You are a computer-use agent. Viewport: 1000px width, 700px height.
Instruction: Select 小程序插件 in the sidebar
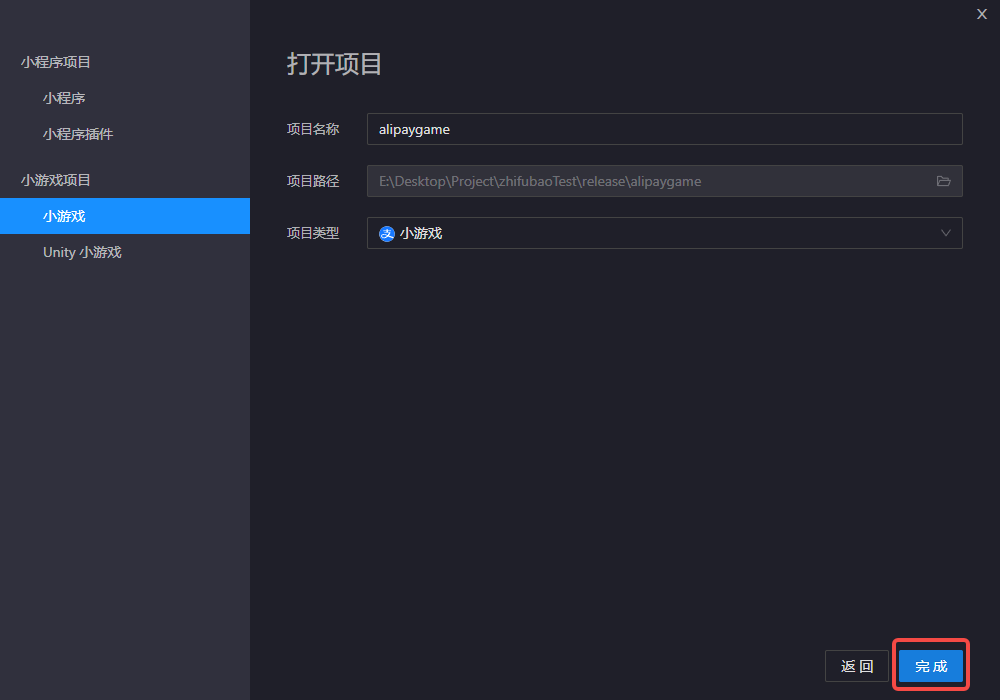click(78, 134)
